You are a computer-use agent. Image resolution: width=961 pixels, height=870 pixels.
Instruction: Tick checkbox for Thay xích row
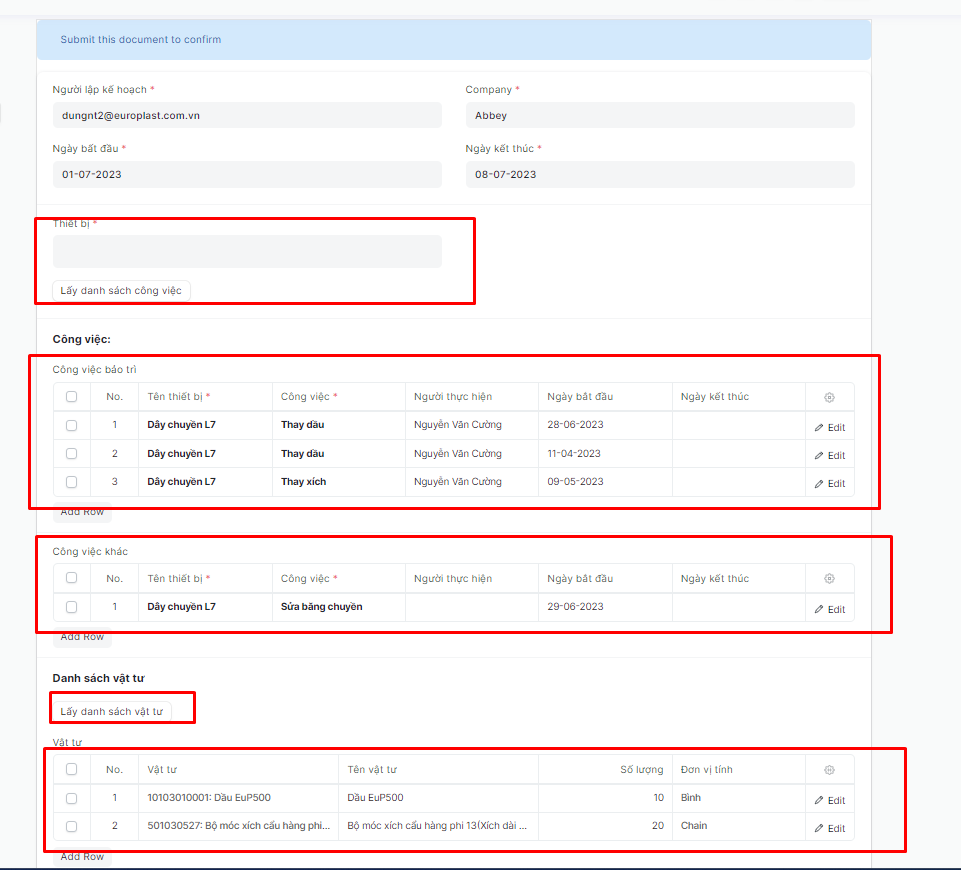coord(71,482)
